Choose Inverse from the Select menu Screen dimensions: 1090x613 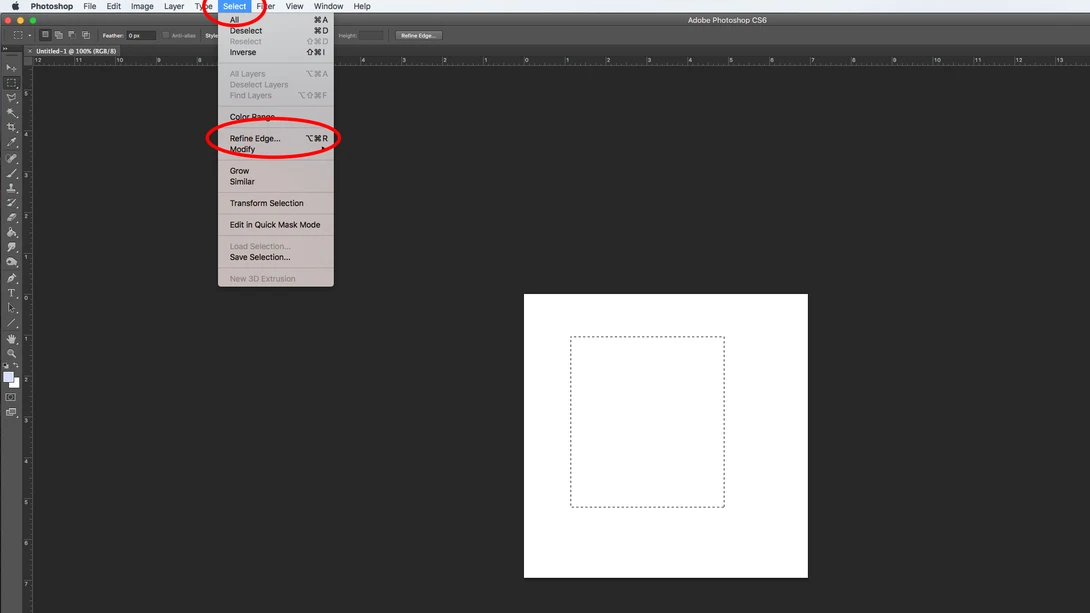pos(276,52)
